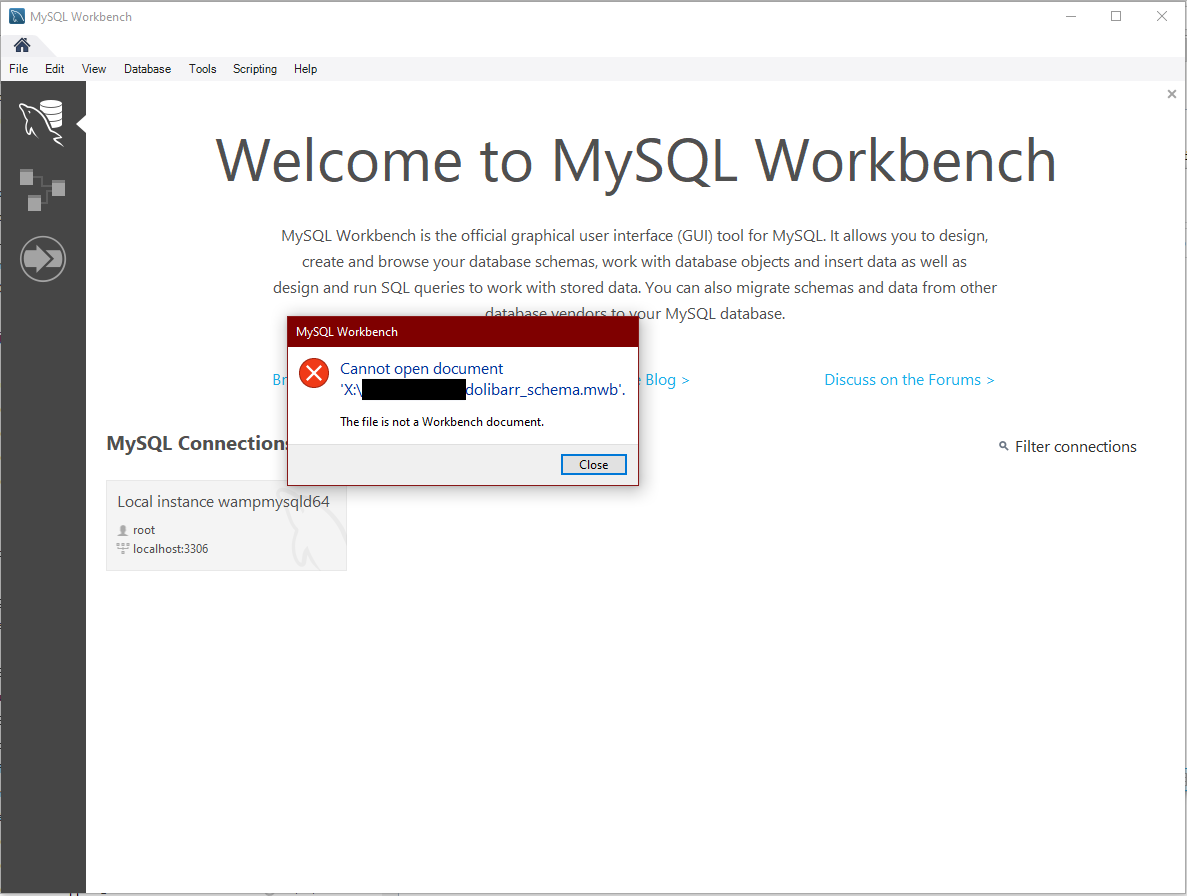1187x896 pixels.
Task: Open the Help menu
Action: (305, 68)
